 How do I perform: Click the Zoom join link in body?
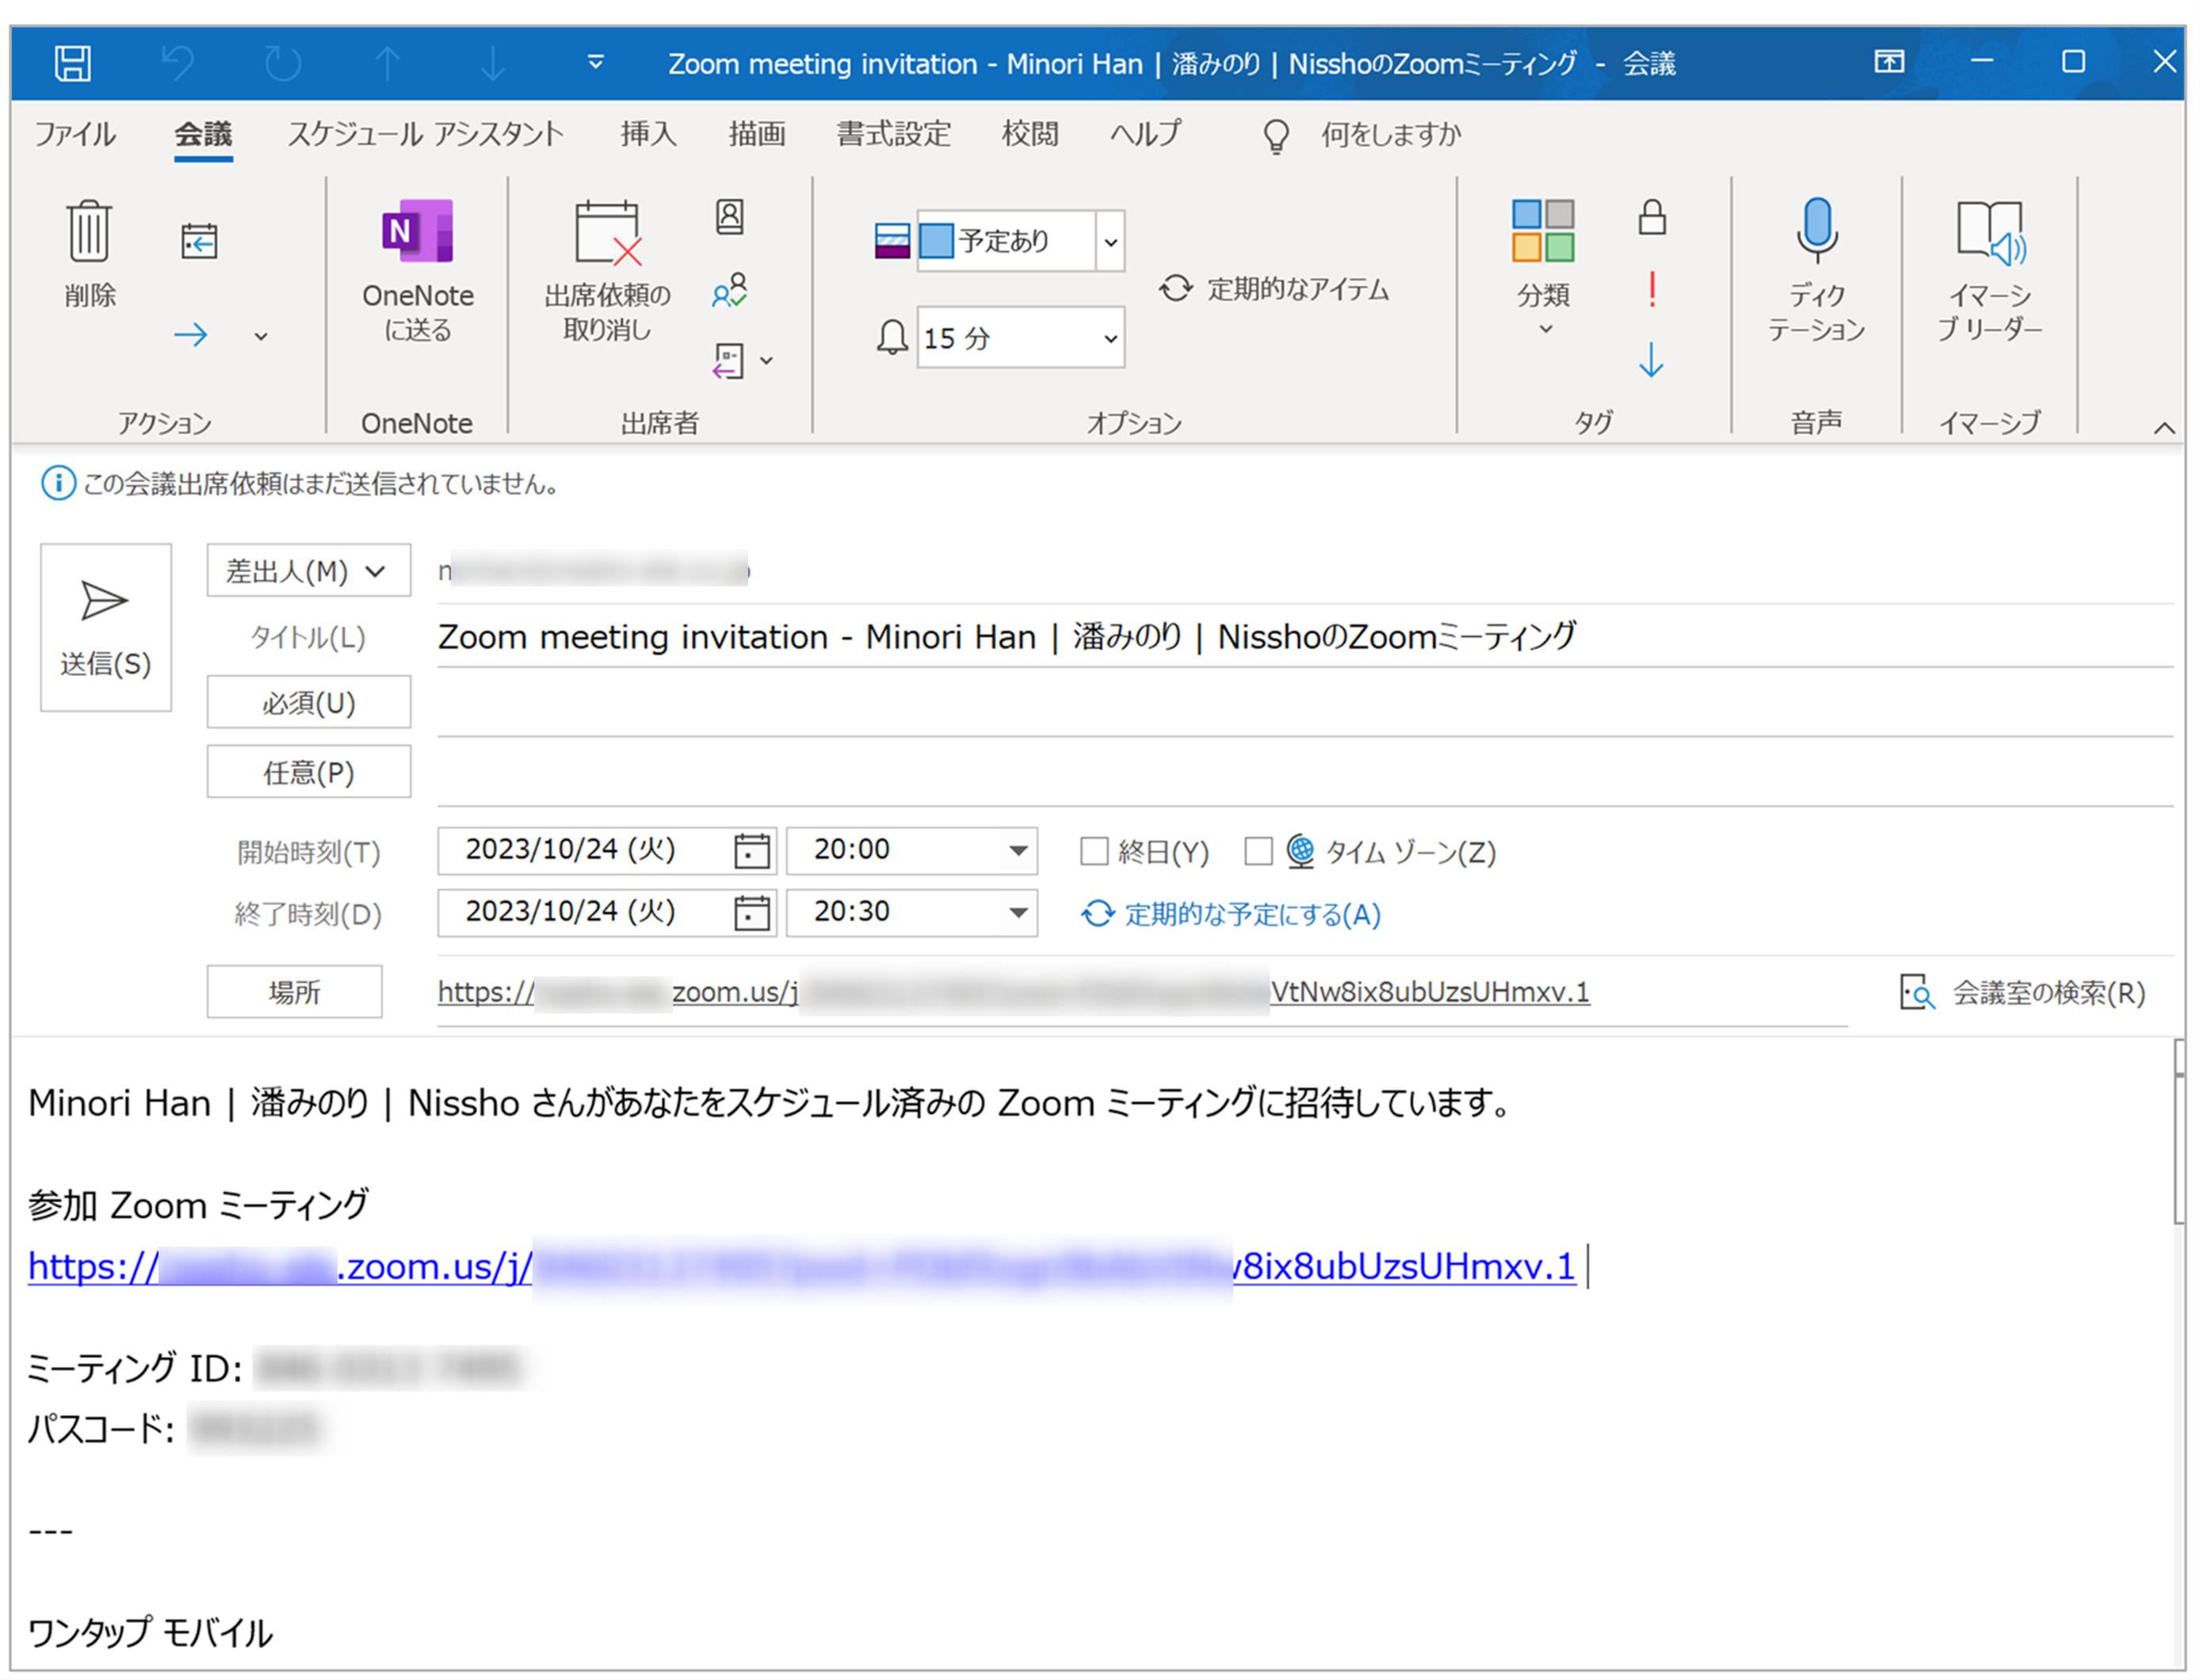(801, 1266)
